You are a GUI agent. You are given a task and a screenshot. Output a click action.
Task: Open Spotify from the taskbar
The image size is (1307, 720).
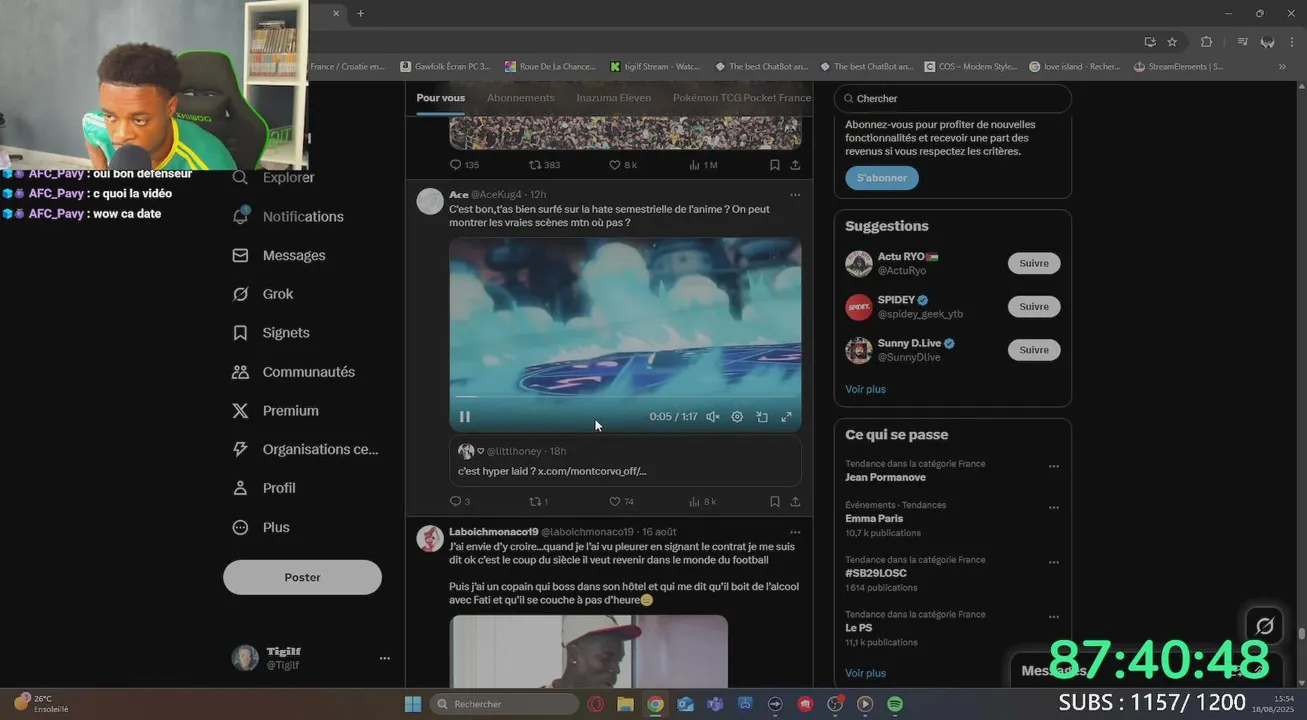click(895, 704)
